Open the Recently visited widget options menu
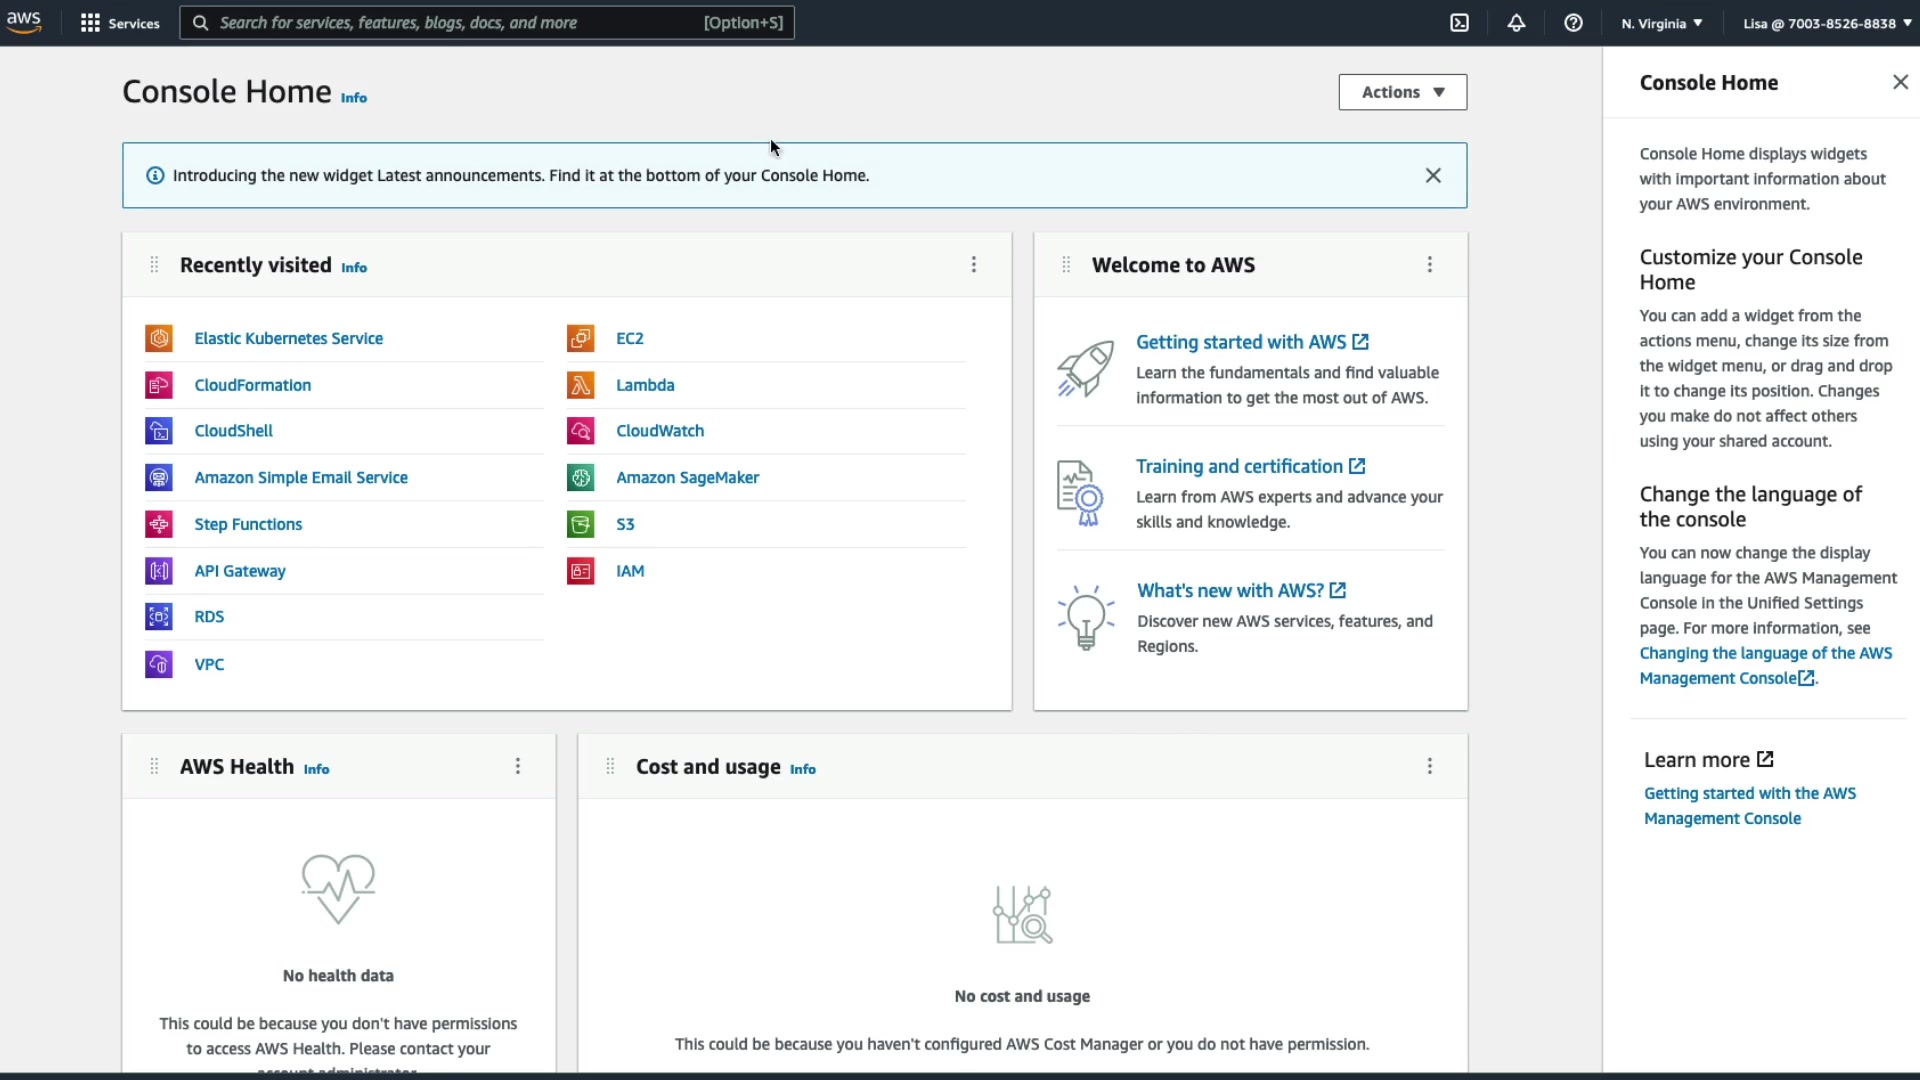1920x1080 pixels. pos(973,265)
